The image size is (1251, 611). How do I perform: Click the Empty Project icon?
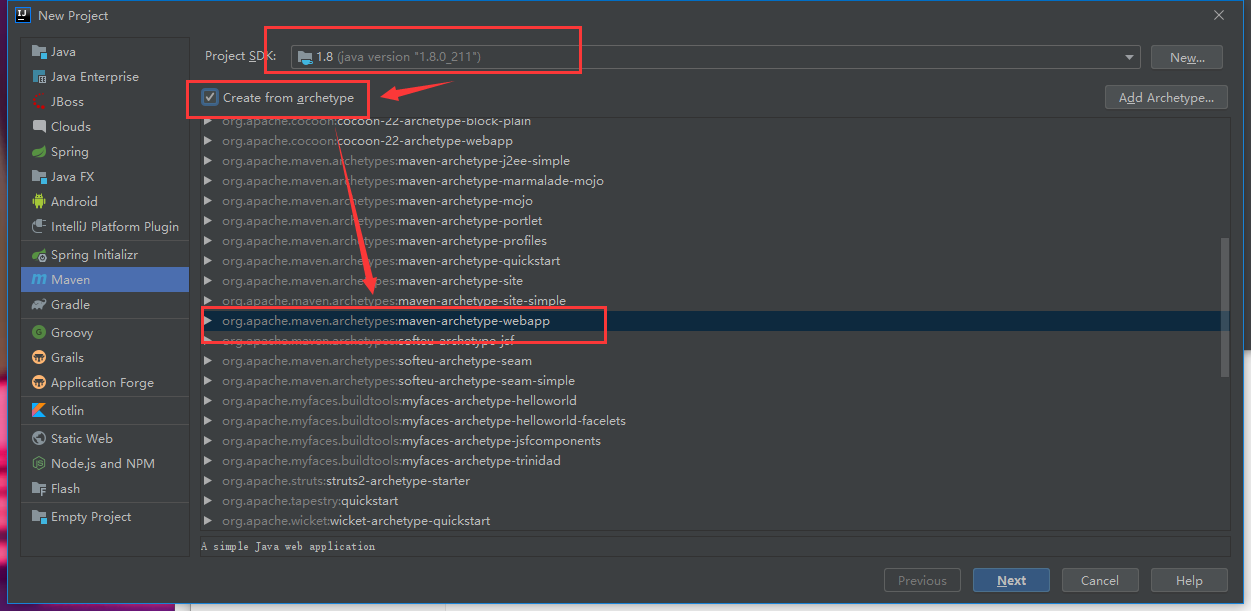[39, 517]
